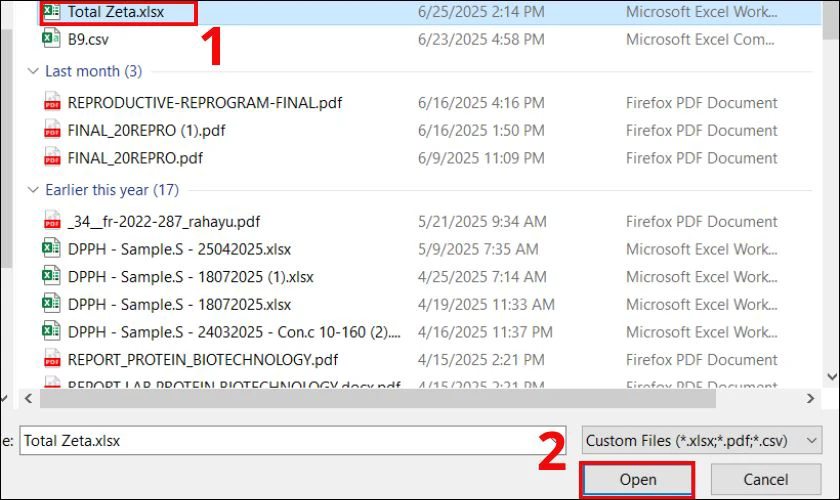Collapse the Earlier this year (17) group
This screenshot has height=500, width=840.
click(x=33, y=190)
